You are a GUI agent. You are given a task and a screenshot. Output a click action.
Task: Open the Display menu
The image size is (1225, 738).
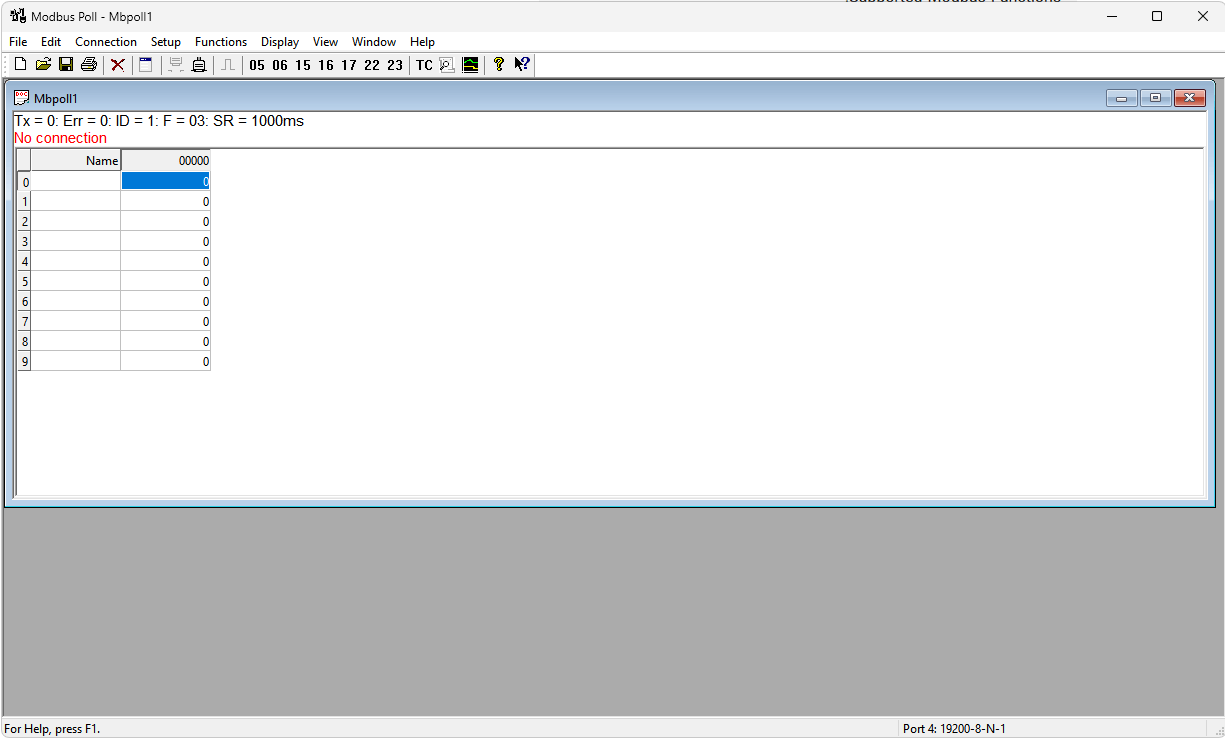[x=280, y=42]
